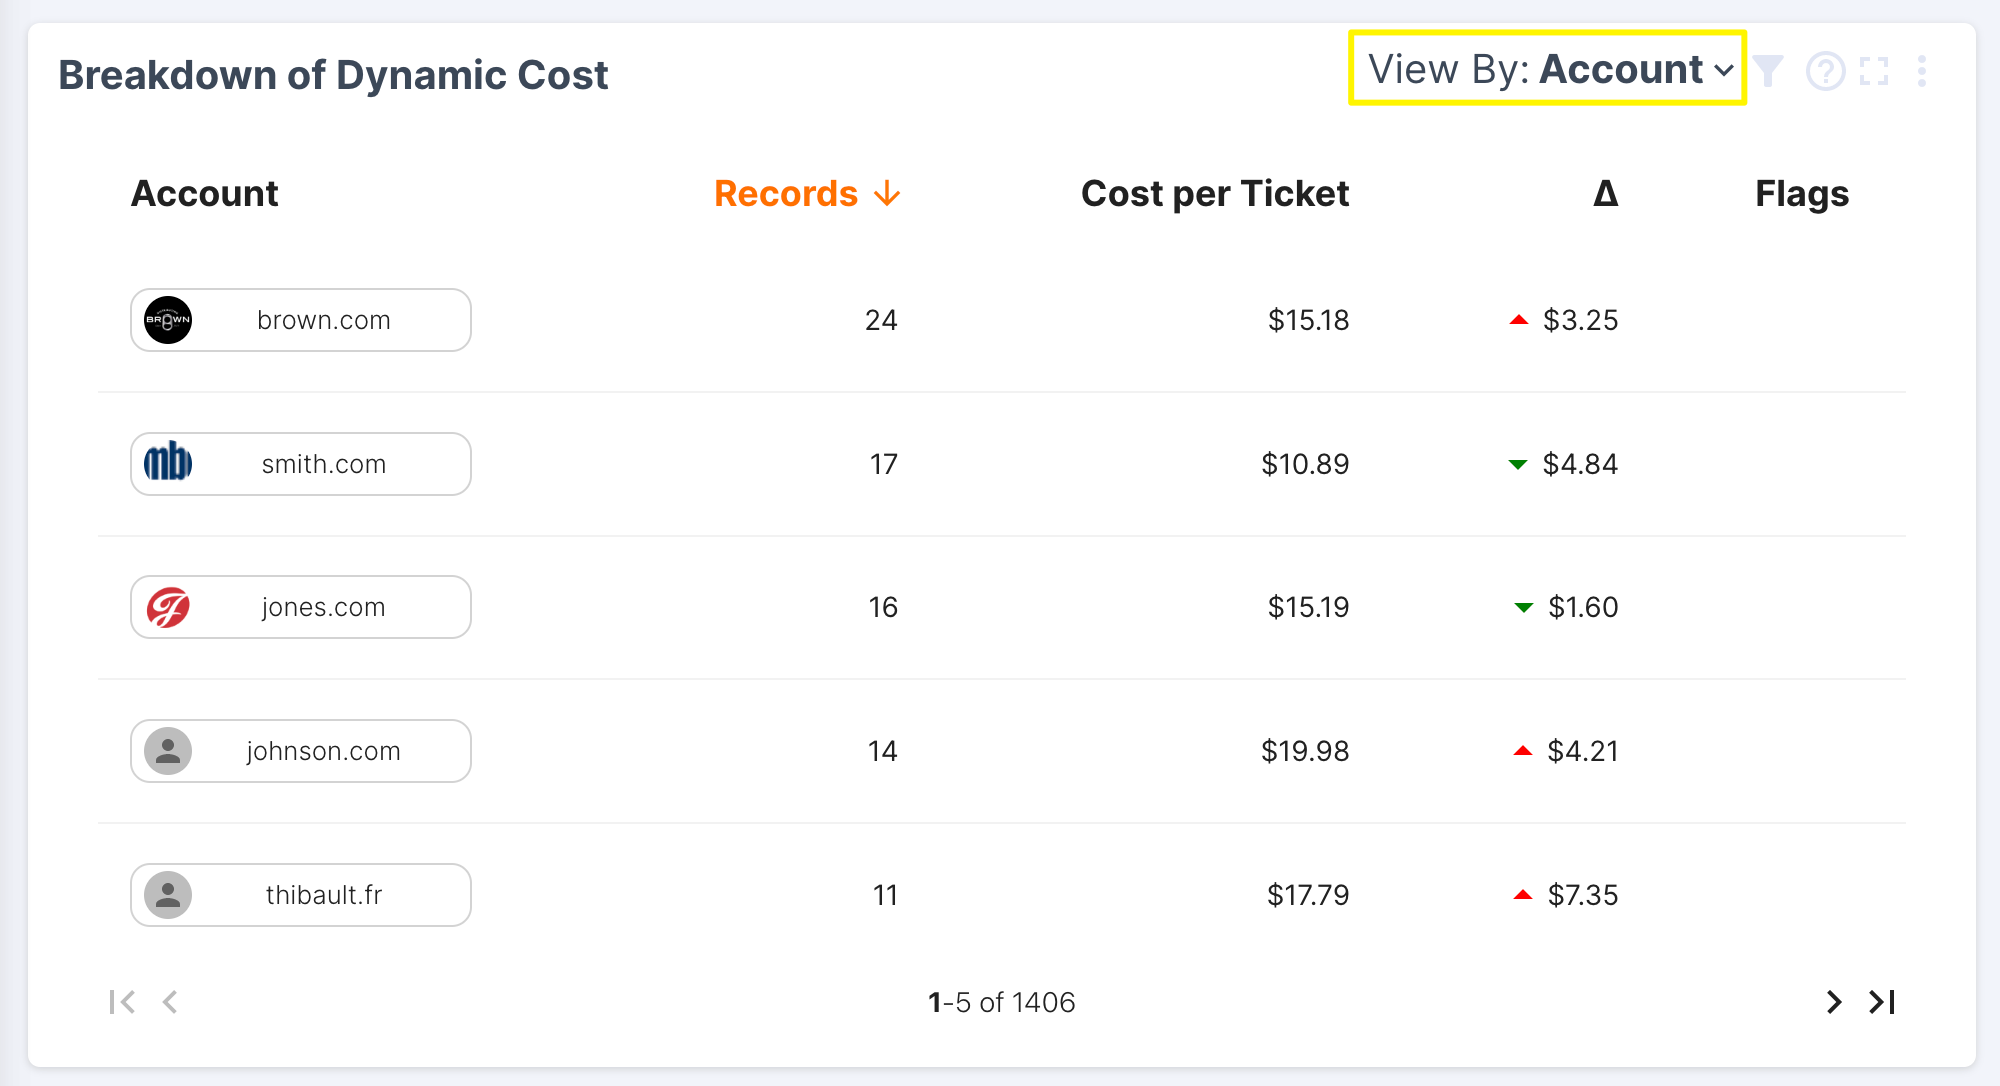Go to next page of results
Image resolution: width=2000 pixels, height=1086 pixels.
(1833, 1002)
